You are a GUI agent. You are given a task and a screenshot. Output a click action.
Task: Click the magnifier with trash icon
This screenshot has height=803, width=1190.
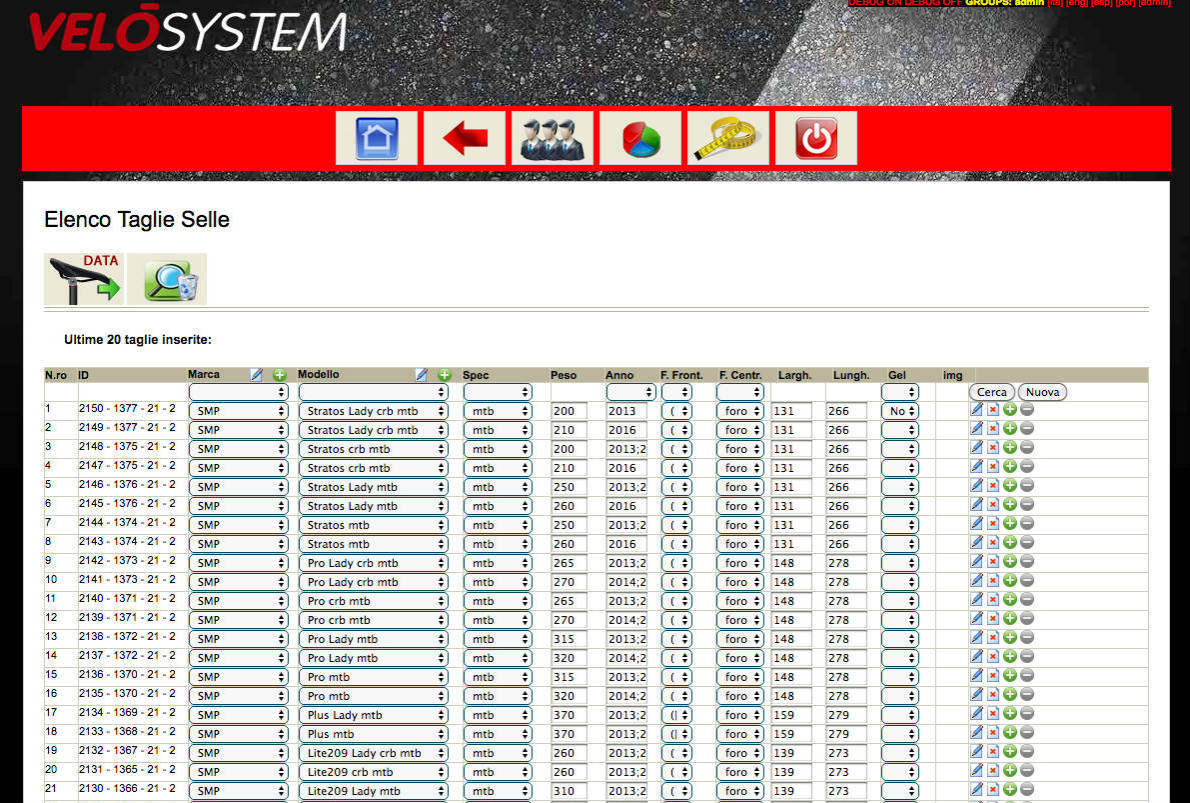coord(167,279)
